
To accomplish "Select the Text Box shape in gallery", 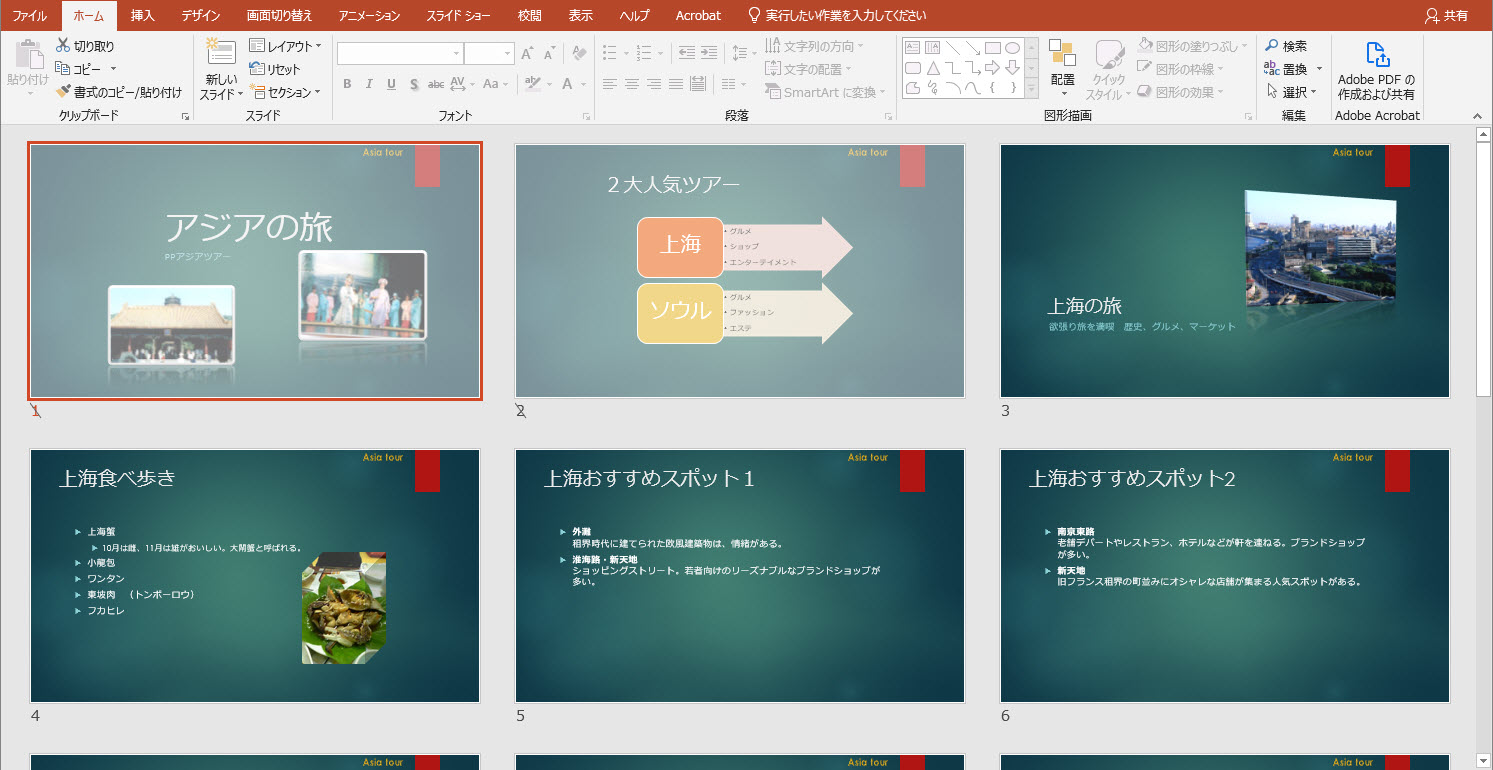I will [912, 47].
